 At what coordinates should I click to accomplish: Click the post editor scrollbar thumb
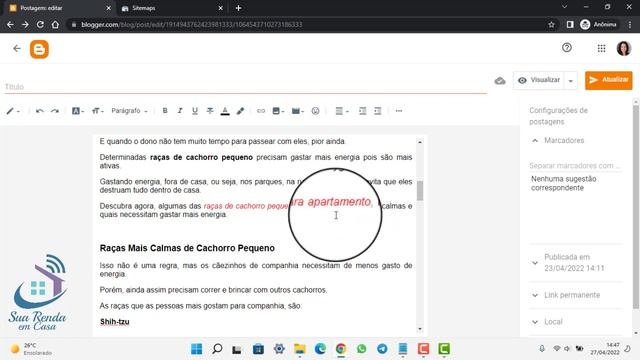pyautogui.click(x=420, y=190)
